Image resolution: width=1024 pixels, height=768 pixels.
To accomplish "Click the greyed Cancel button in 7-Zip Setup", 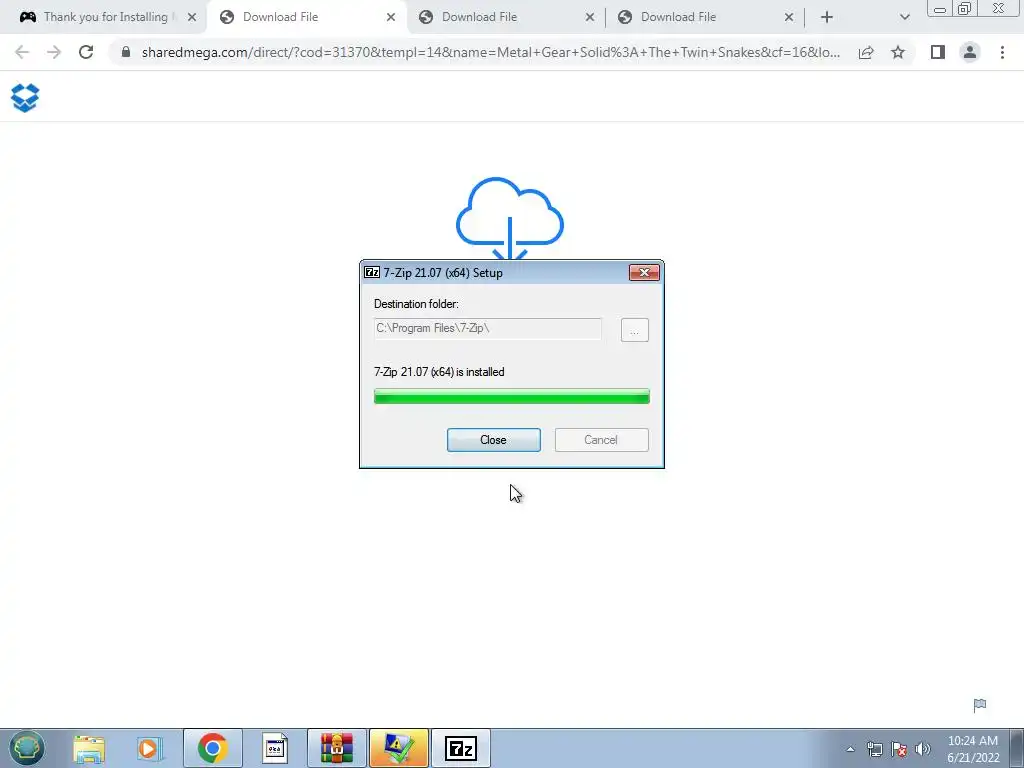I will tap(601, 440).
